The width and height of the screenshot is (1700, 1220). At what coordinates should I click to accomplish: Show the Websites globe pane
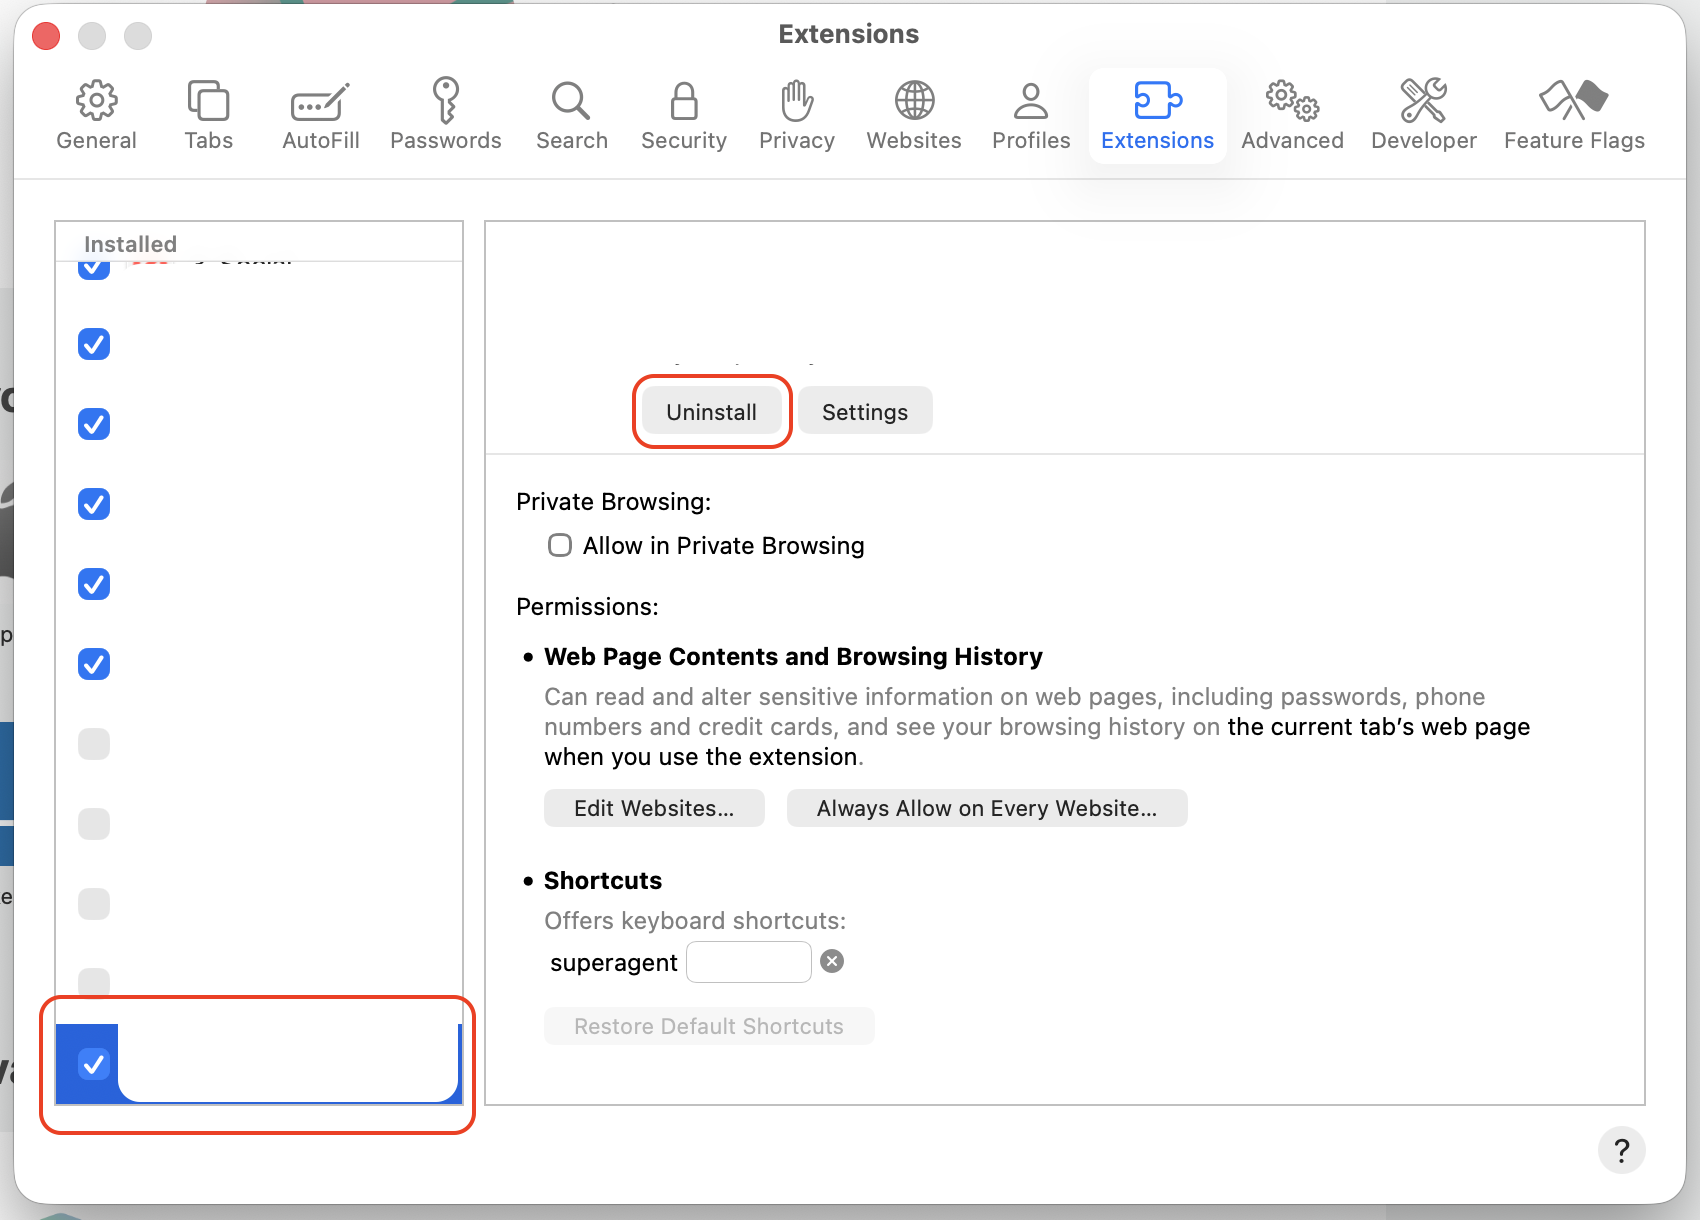[913, 115]
